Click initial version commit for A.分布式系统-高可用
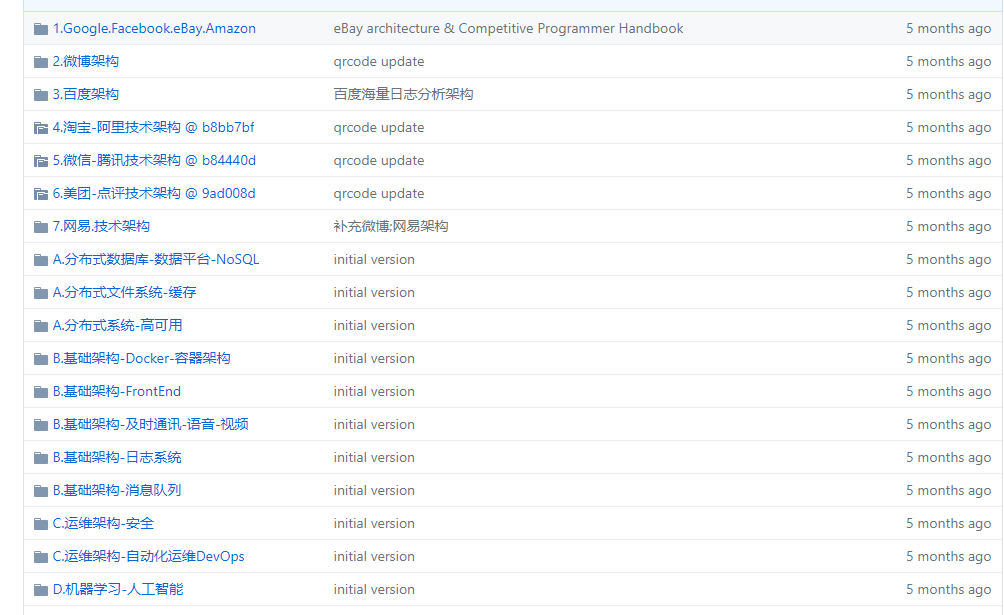 [374, 325]
